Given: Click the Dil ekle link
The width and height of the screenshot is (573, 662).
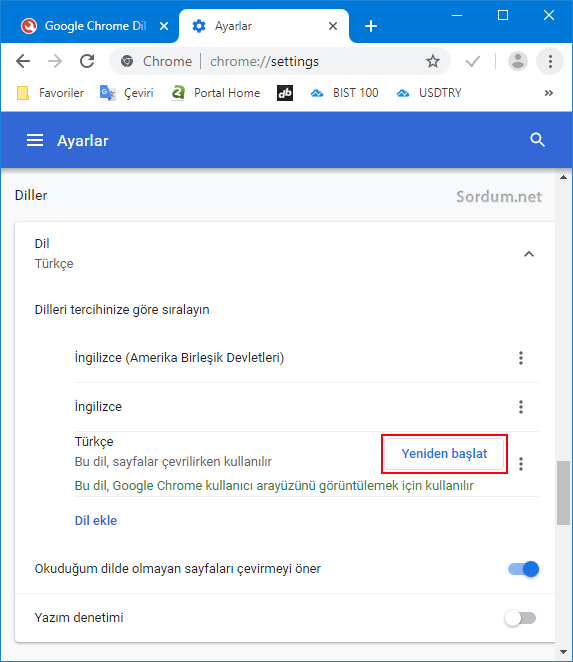Looking at the screenshot, I should 96,520.
